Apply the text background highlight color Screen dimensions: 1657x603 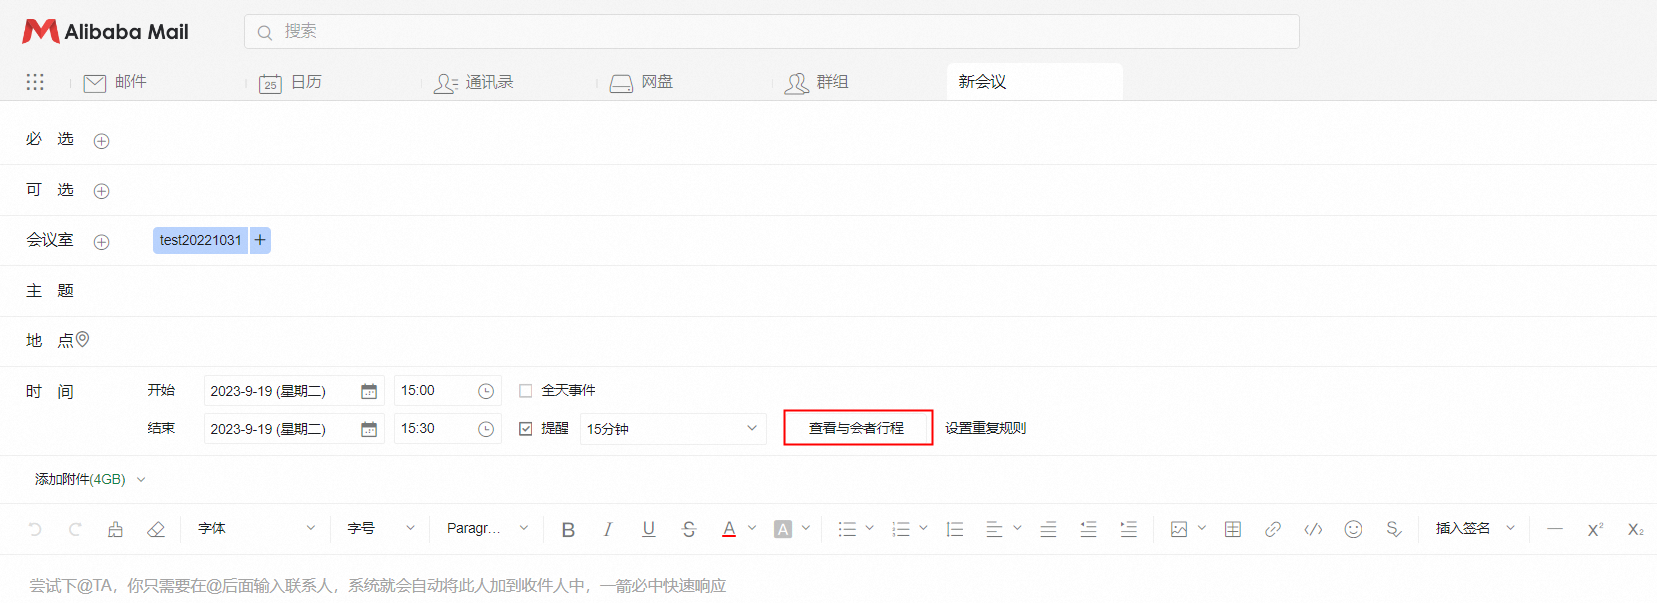(783, 529)
